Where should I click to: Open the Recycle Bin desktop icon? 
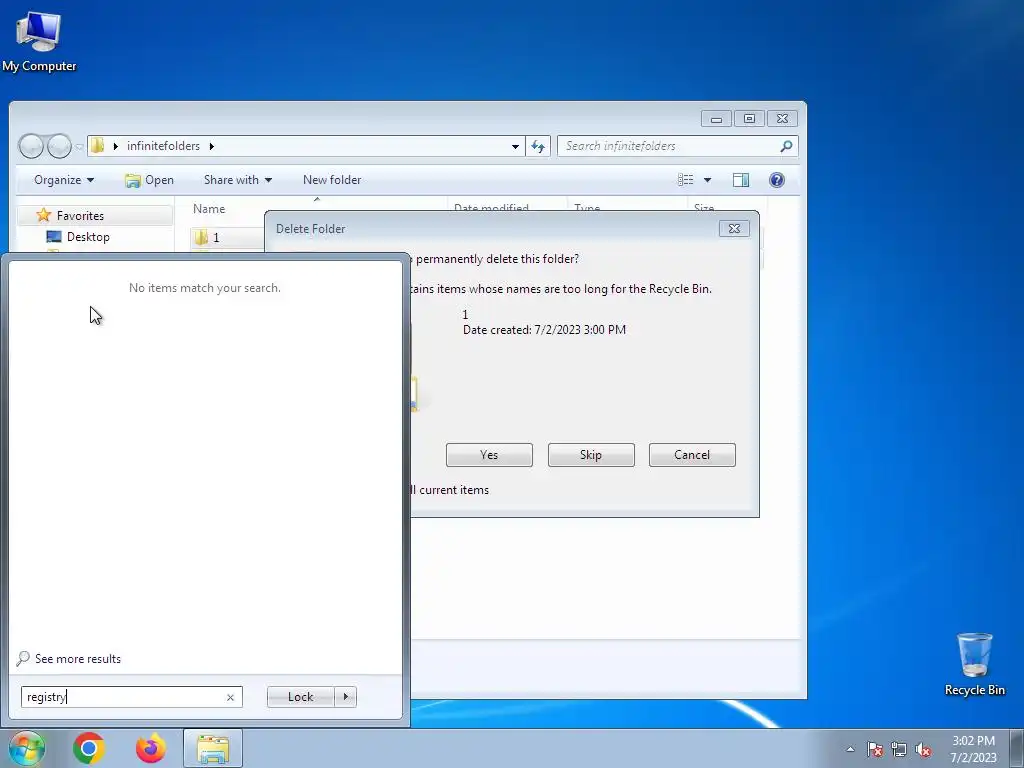(974, 664)
